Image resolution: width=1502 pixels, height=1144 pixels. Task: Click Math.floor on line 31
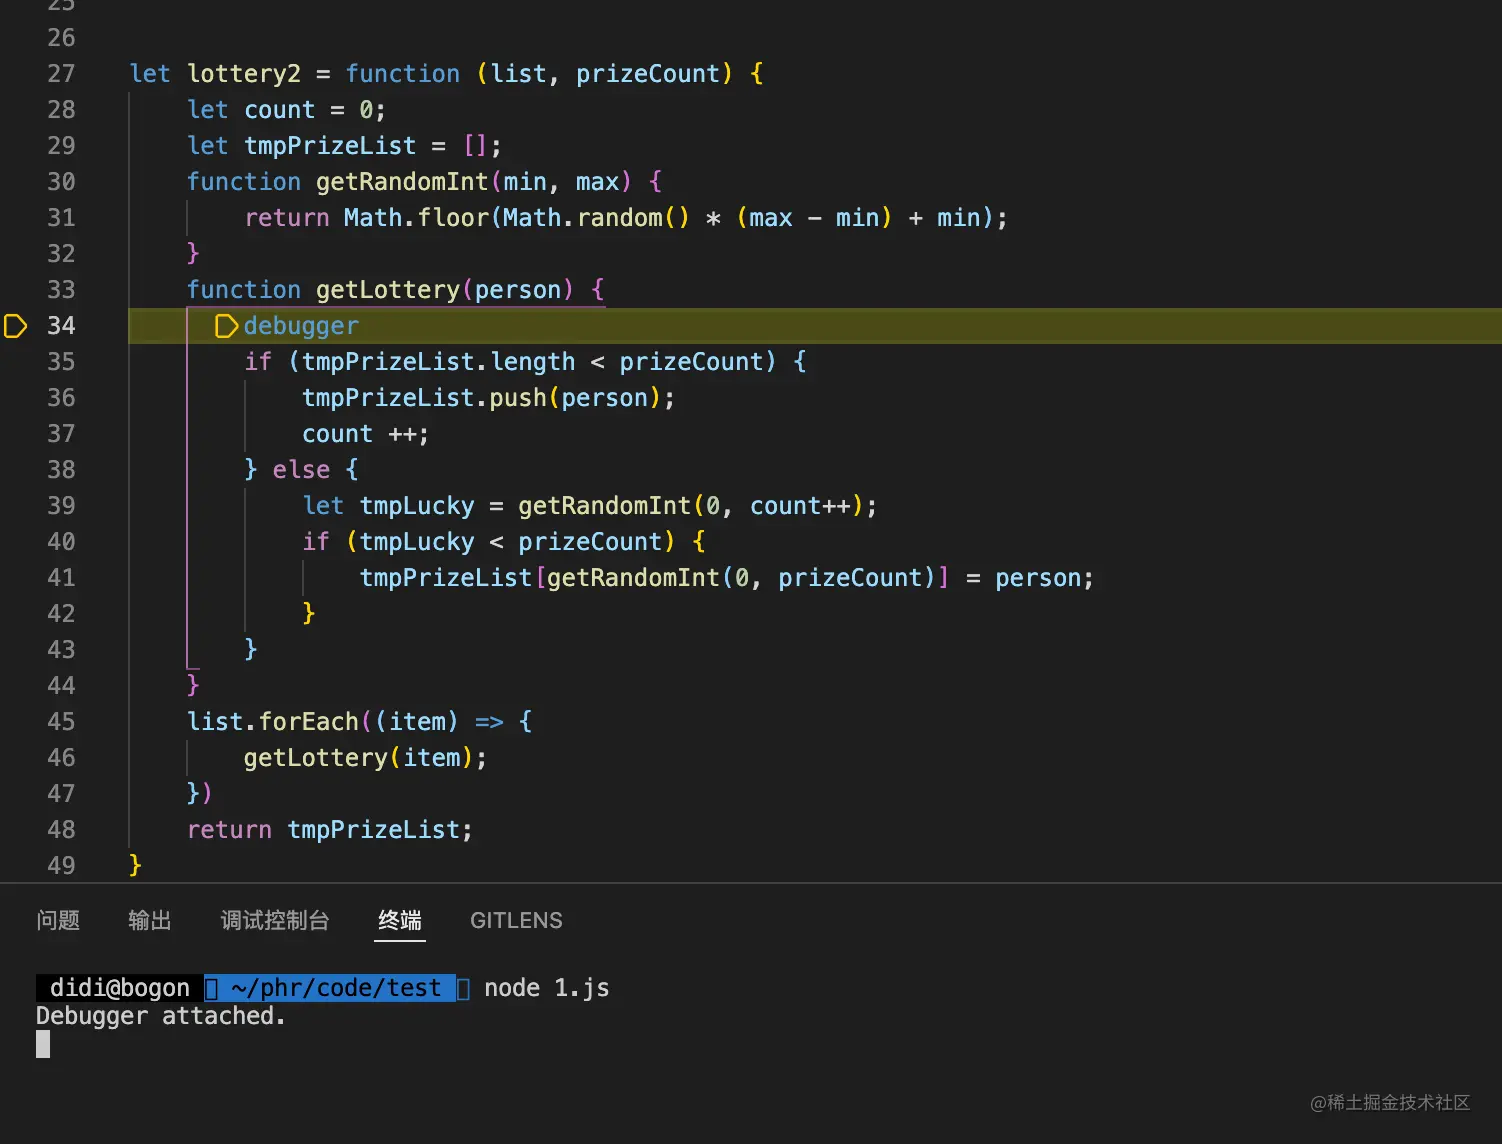[416, 218]
